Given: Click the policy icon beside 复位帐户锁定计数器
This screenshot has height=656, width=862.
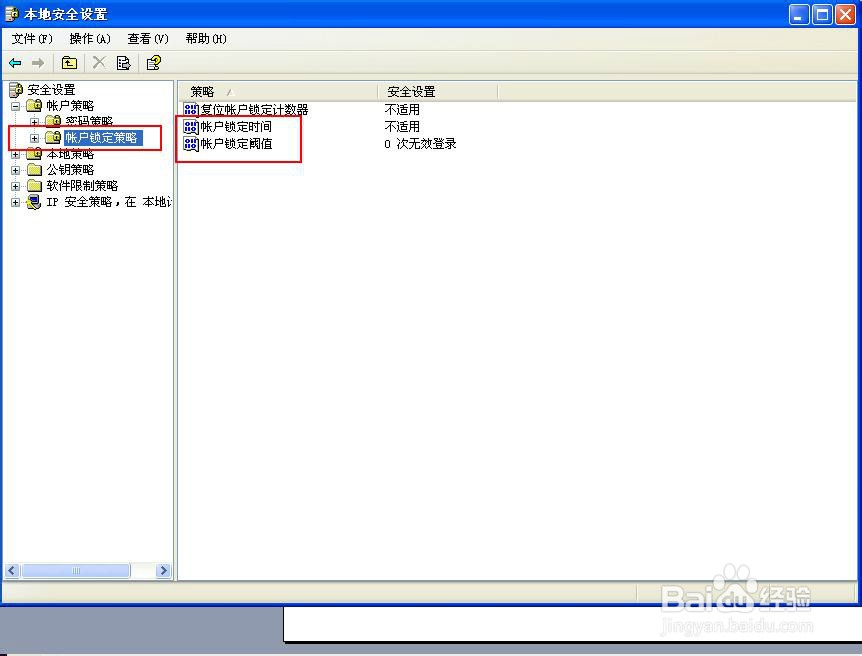Looking at the screenshot, I should coord(191,109).
